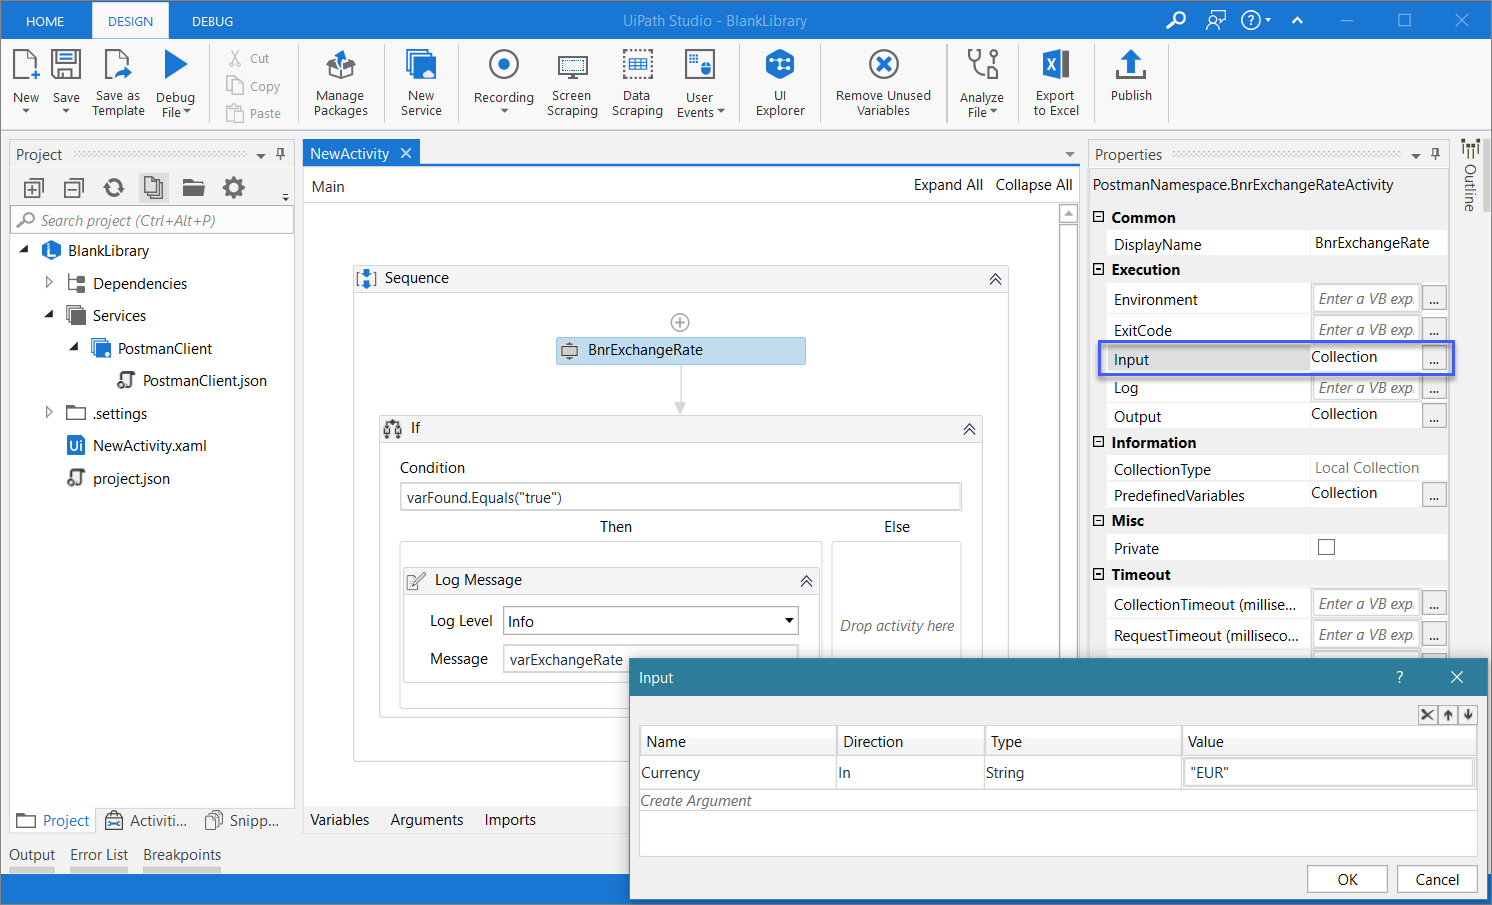1492x905 pixels.
Task: Open the Log Level dropdown
Action: coord(789,621)
